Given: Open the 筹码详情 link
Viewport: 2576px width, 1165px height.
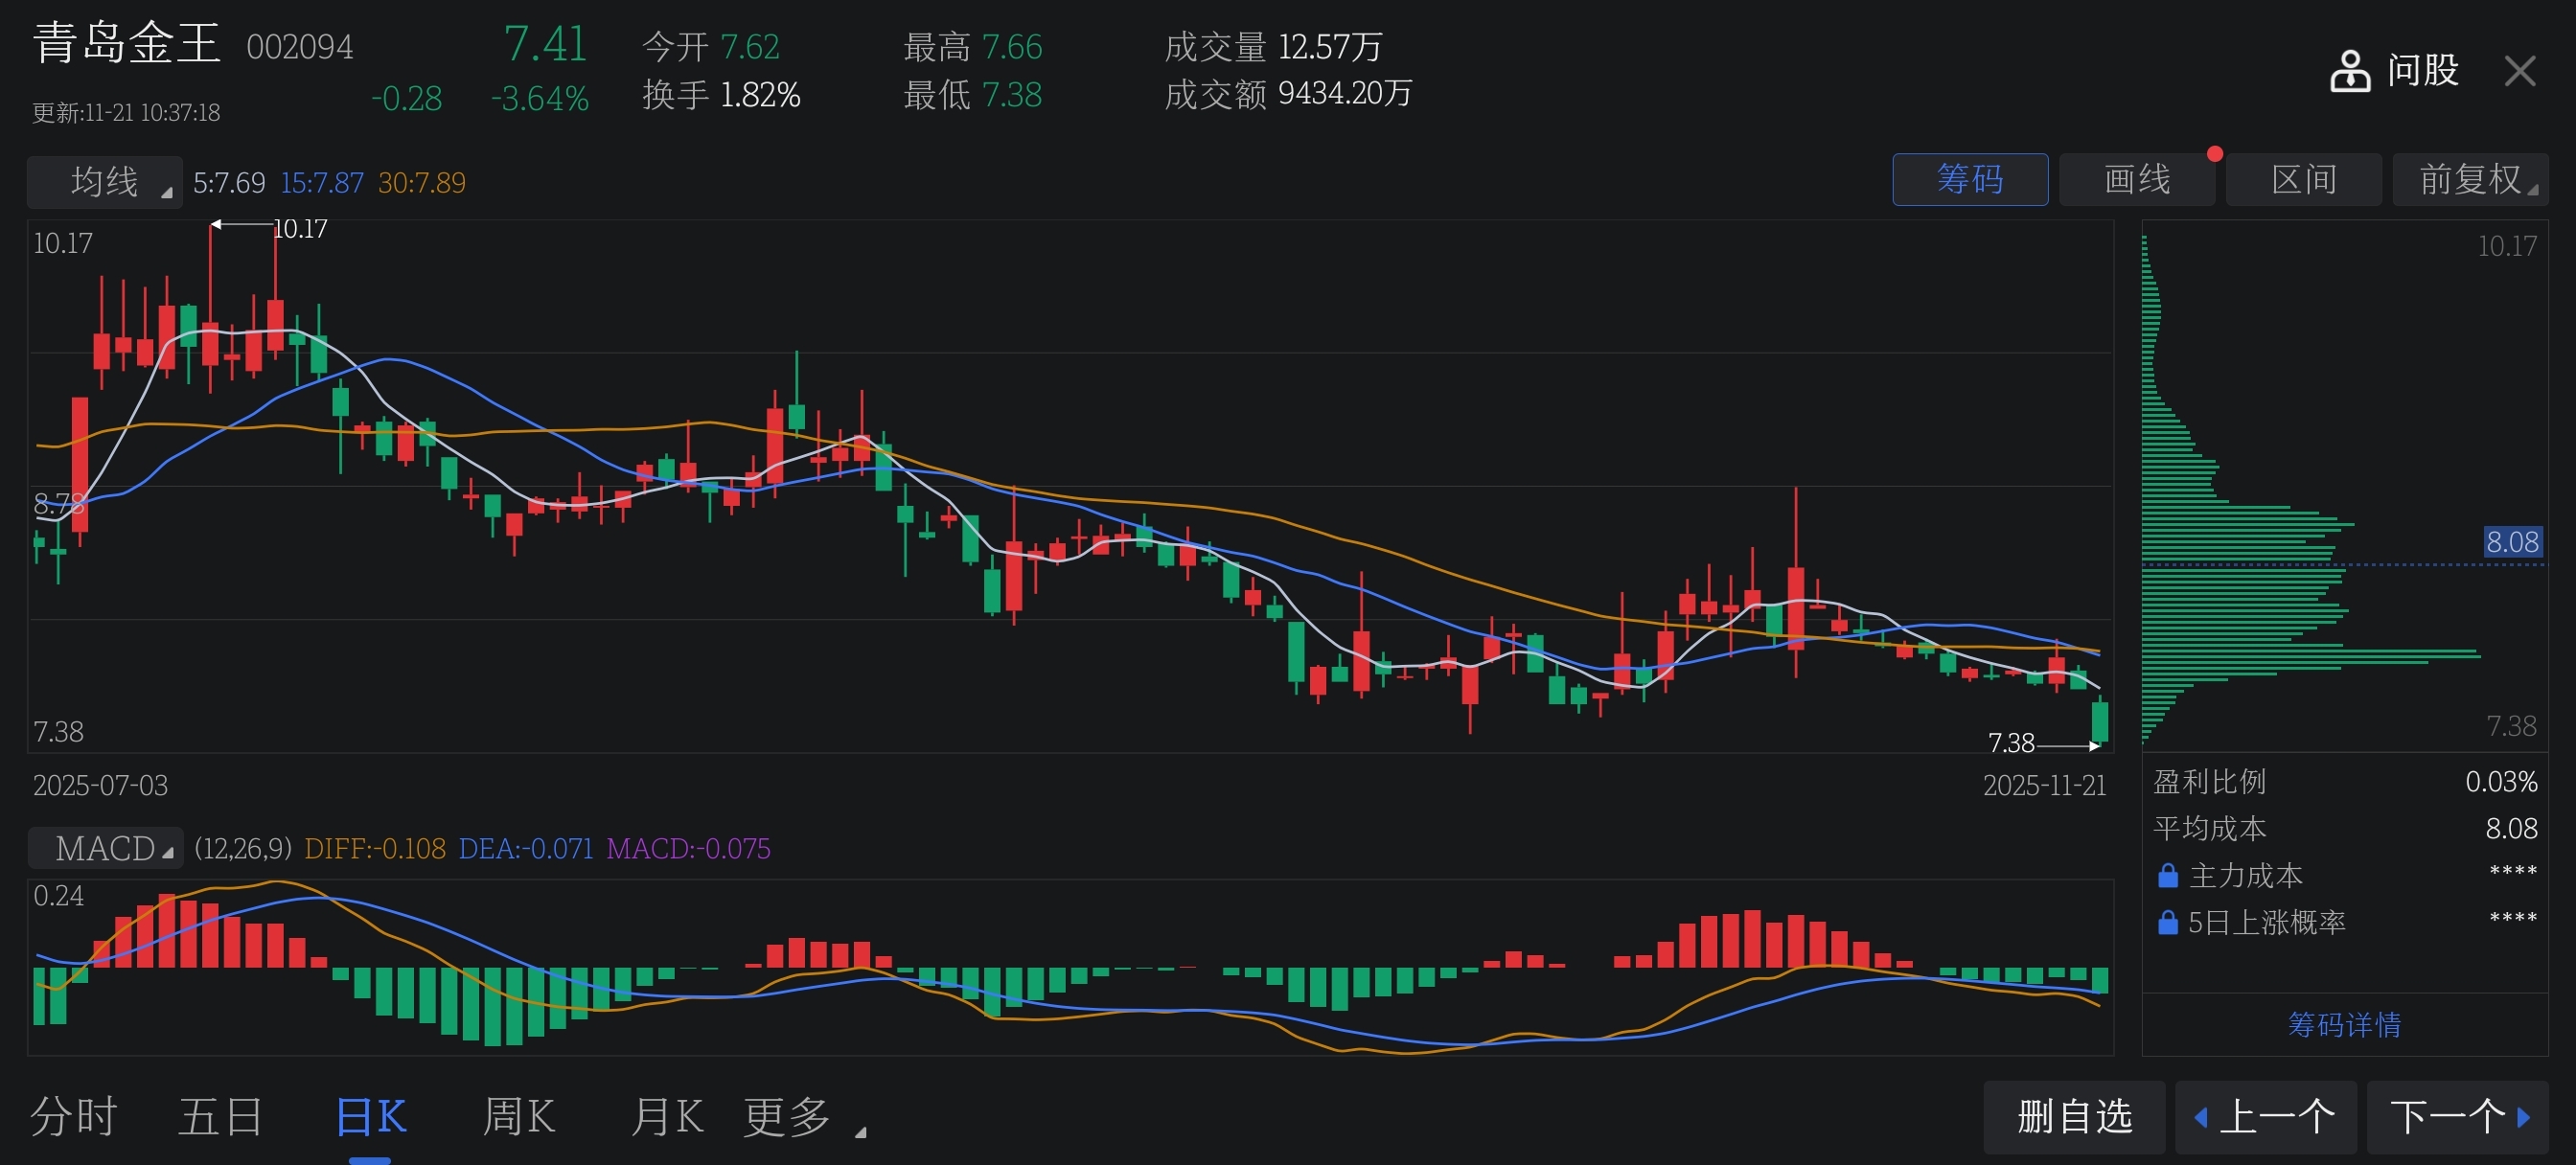Looking at the screenshot, I should (2344, 1025).
